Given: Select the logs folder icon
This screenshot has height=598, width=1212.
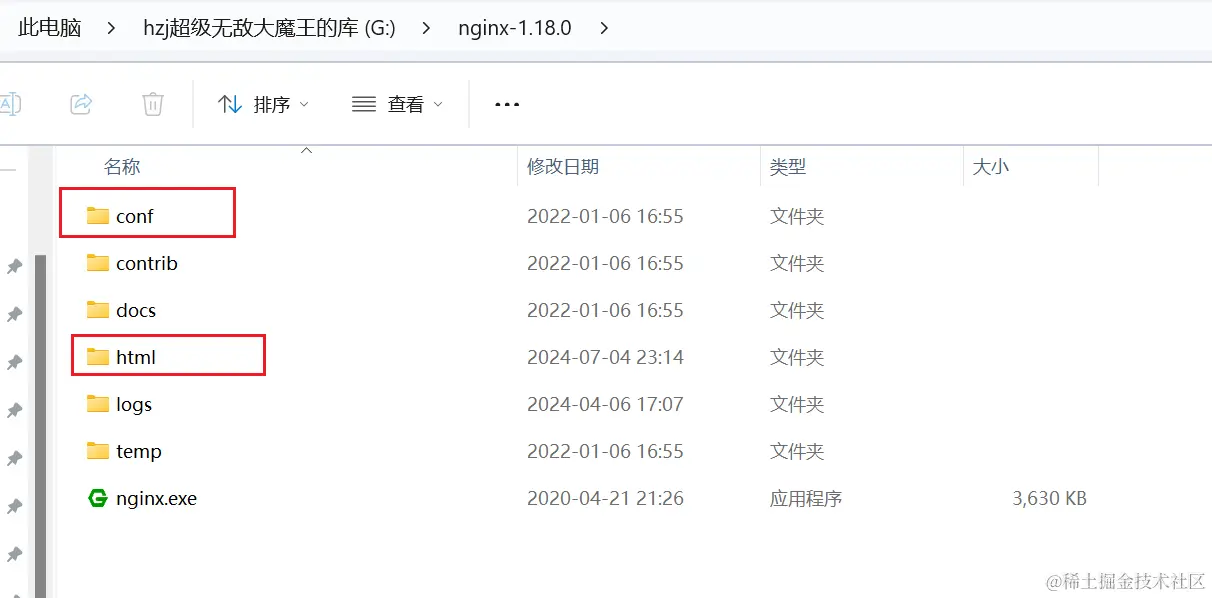Looking at the screenshot, I should pyautogui.click(x=97, y=404).
